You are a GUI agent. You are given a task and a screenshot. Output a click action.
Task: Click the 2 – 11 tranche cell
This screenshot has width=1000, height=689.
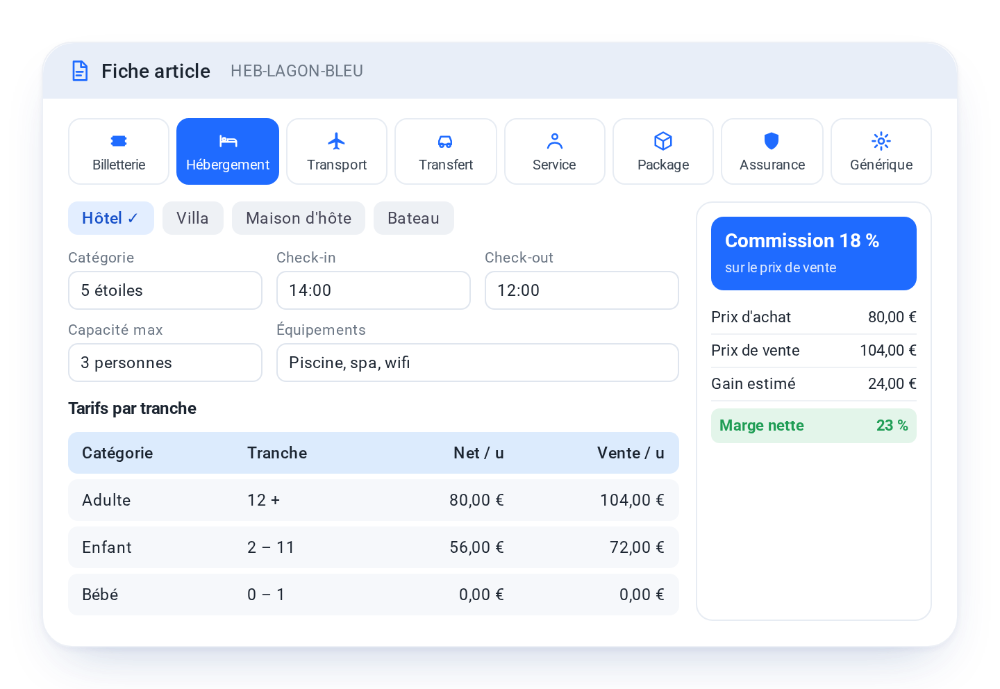click(x=270, y=547)
